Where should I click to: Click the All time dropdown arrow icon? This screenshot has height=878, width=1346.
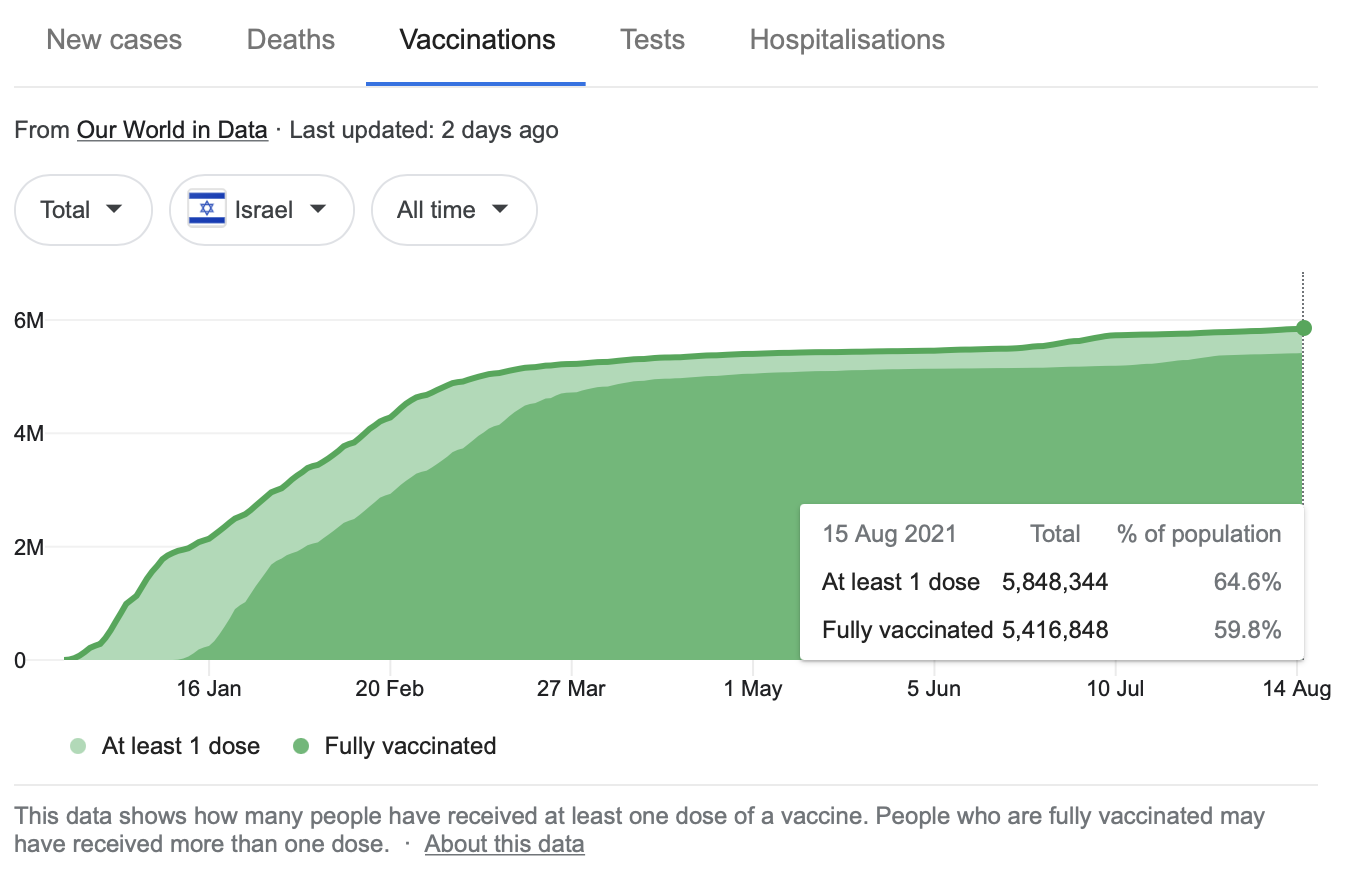point(500,209)
